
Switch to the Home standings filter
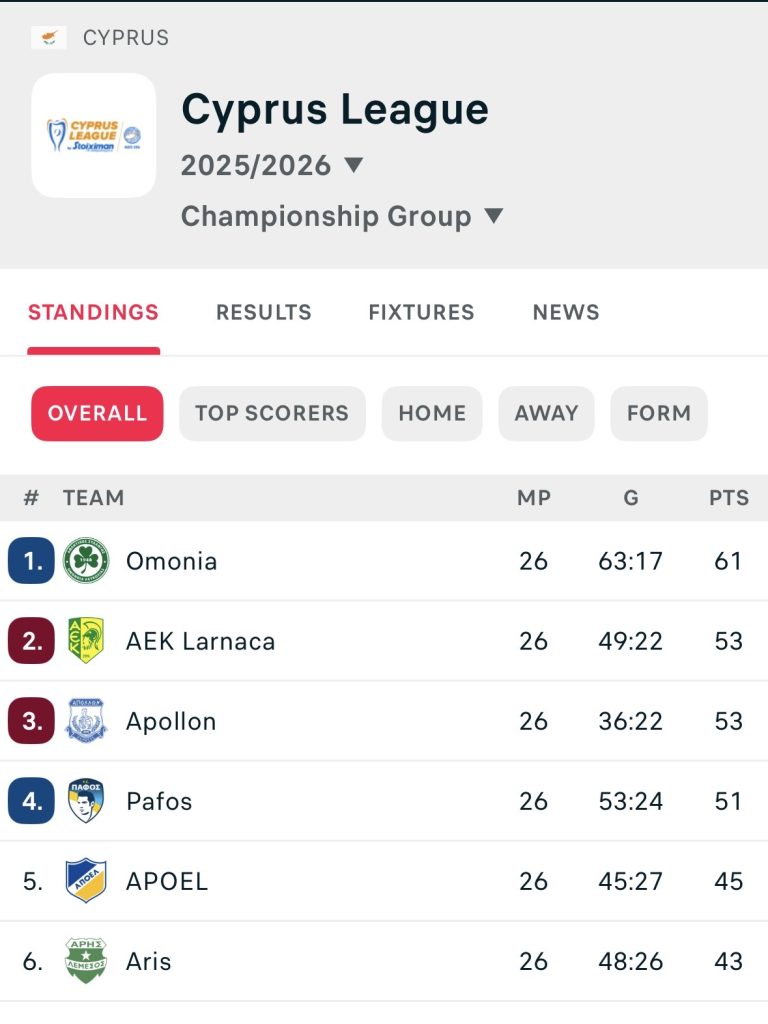coord(432,413)
